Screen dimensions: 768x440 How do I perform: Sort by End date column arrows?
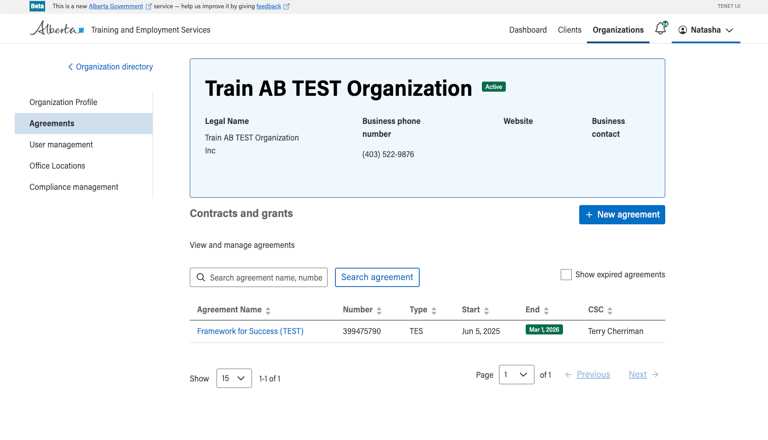pos(546,311)
